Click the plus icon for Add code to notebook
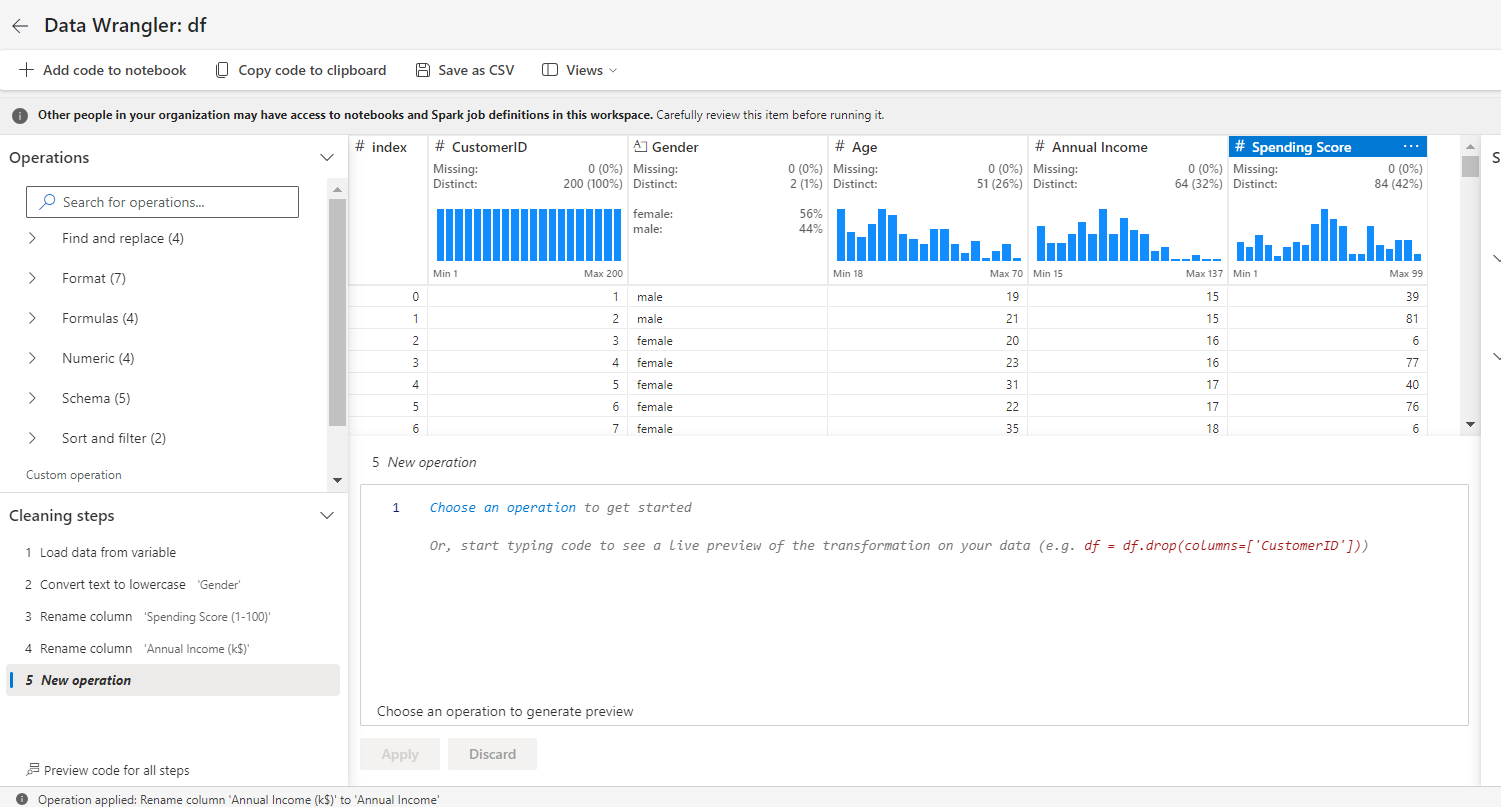 (26, 70)
